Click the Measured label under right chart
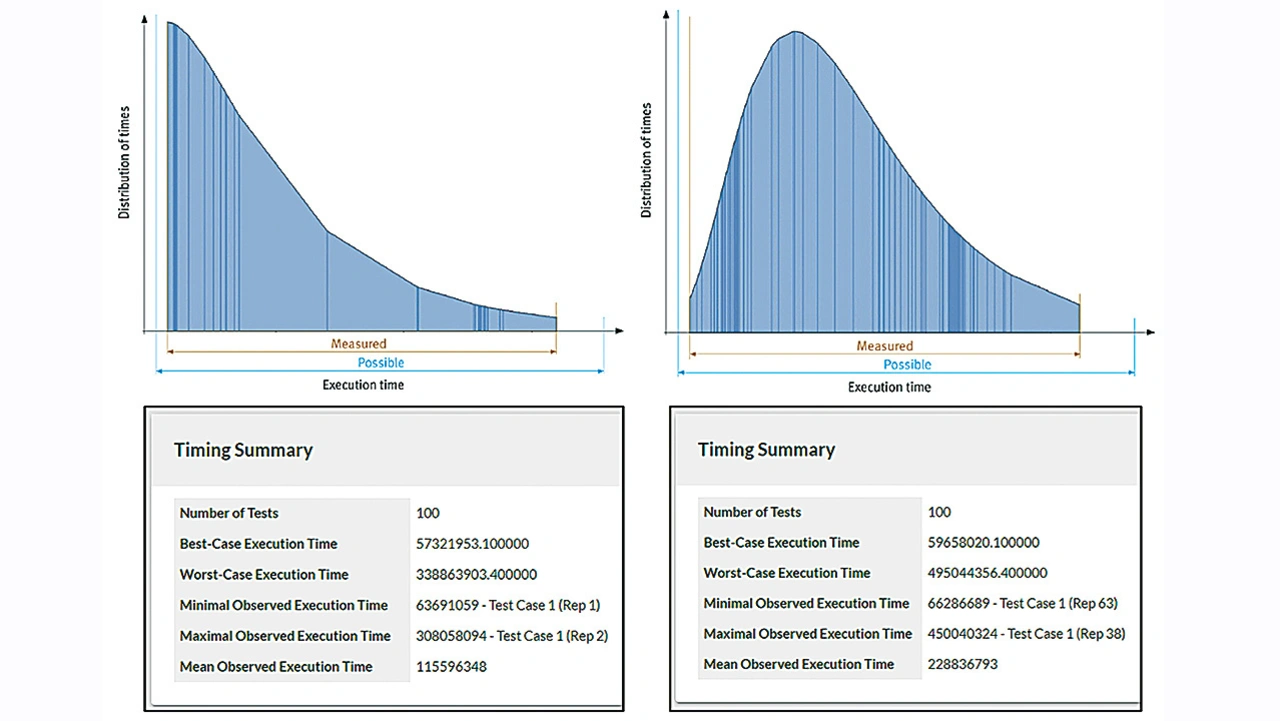The image size is (1280, 721). point(884,346)
